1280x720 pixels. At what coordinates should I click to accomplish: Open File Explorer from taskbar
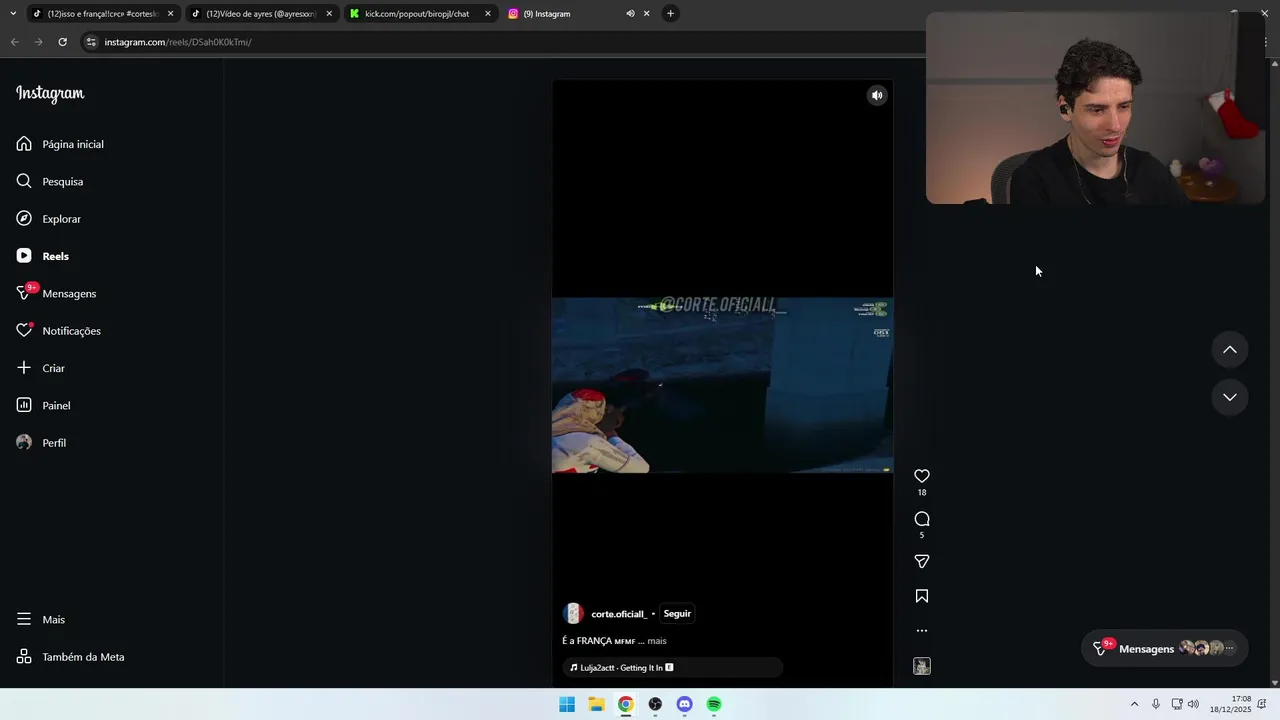(x=596, y=705)
